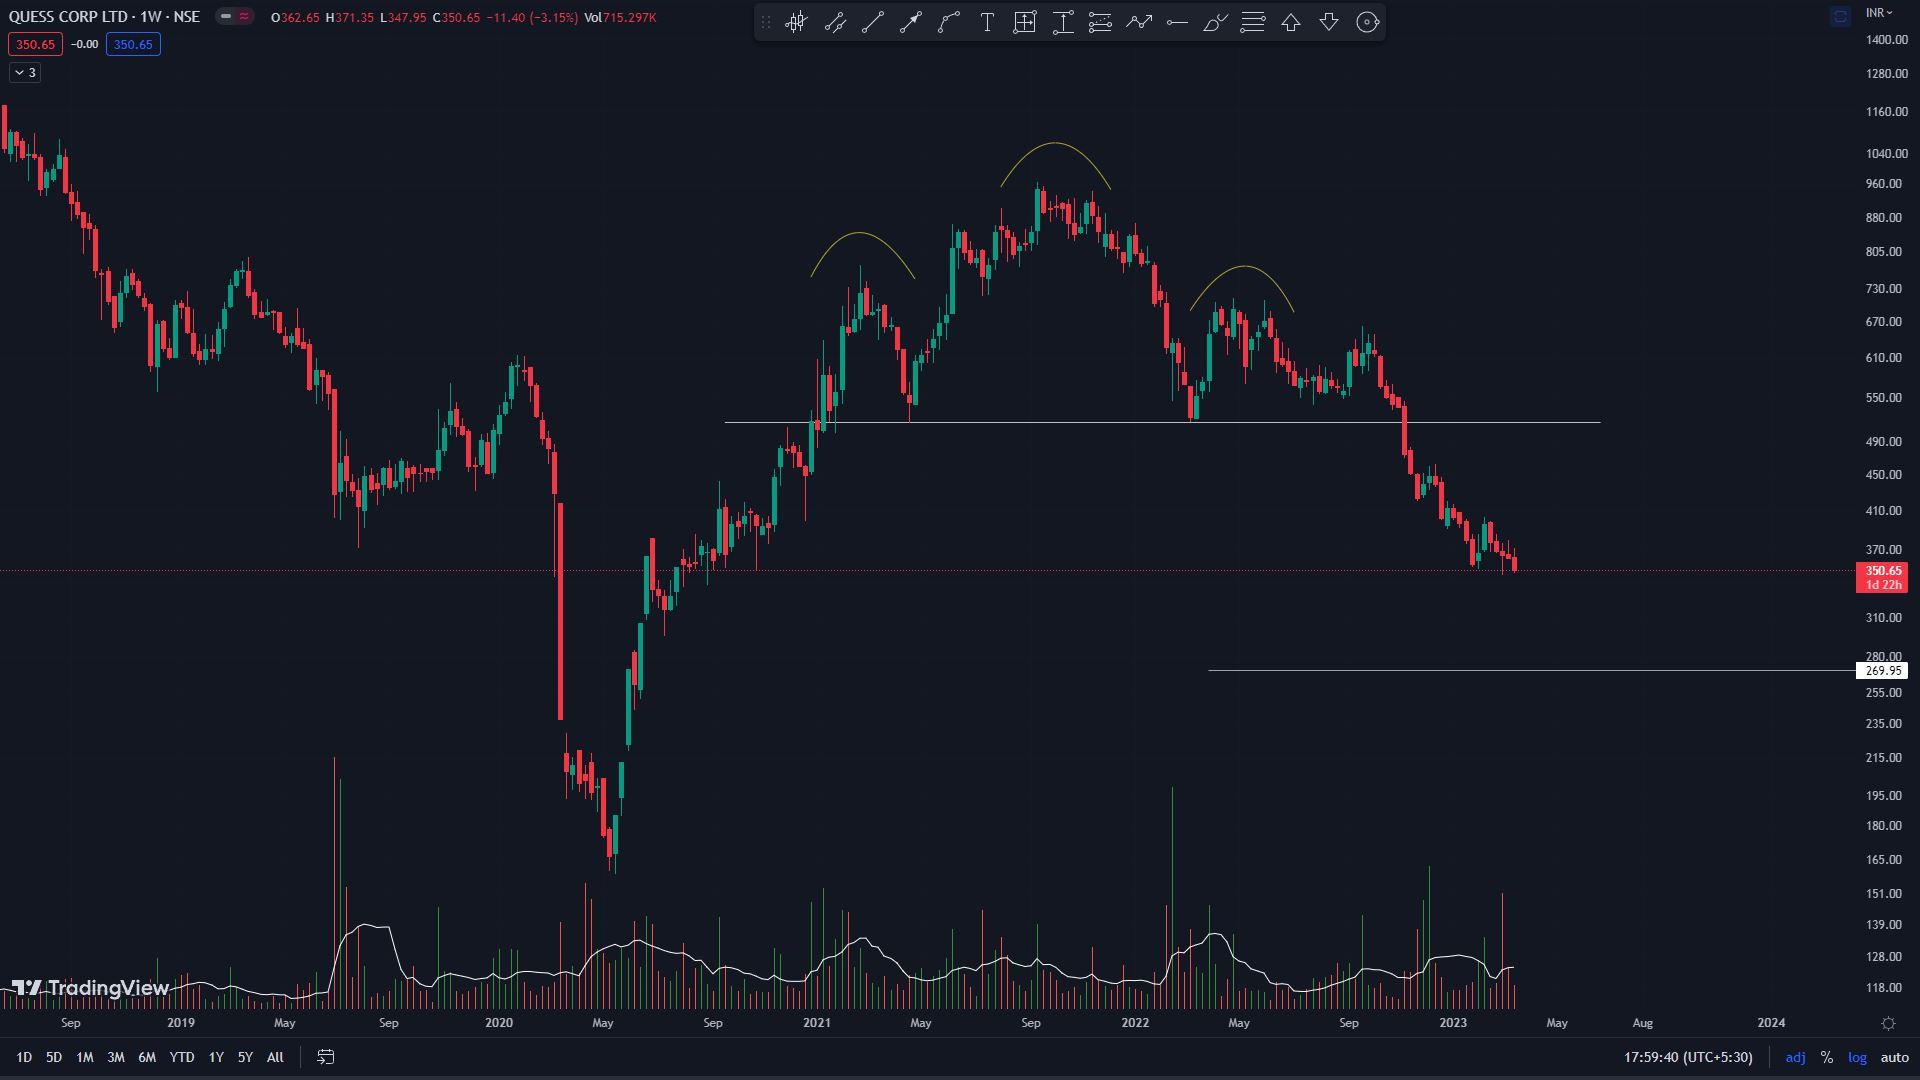Select the Arrow Up marker tool
The image size is (1920, 1080).
[x=1291, y=22]
